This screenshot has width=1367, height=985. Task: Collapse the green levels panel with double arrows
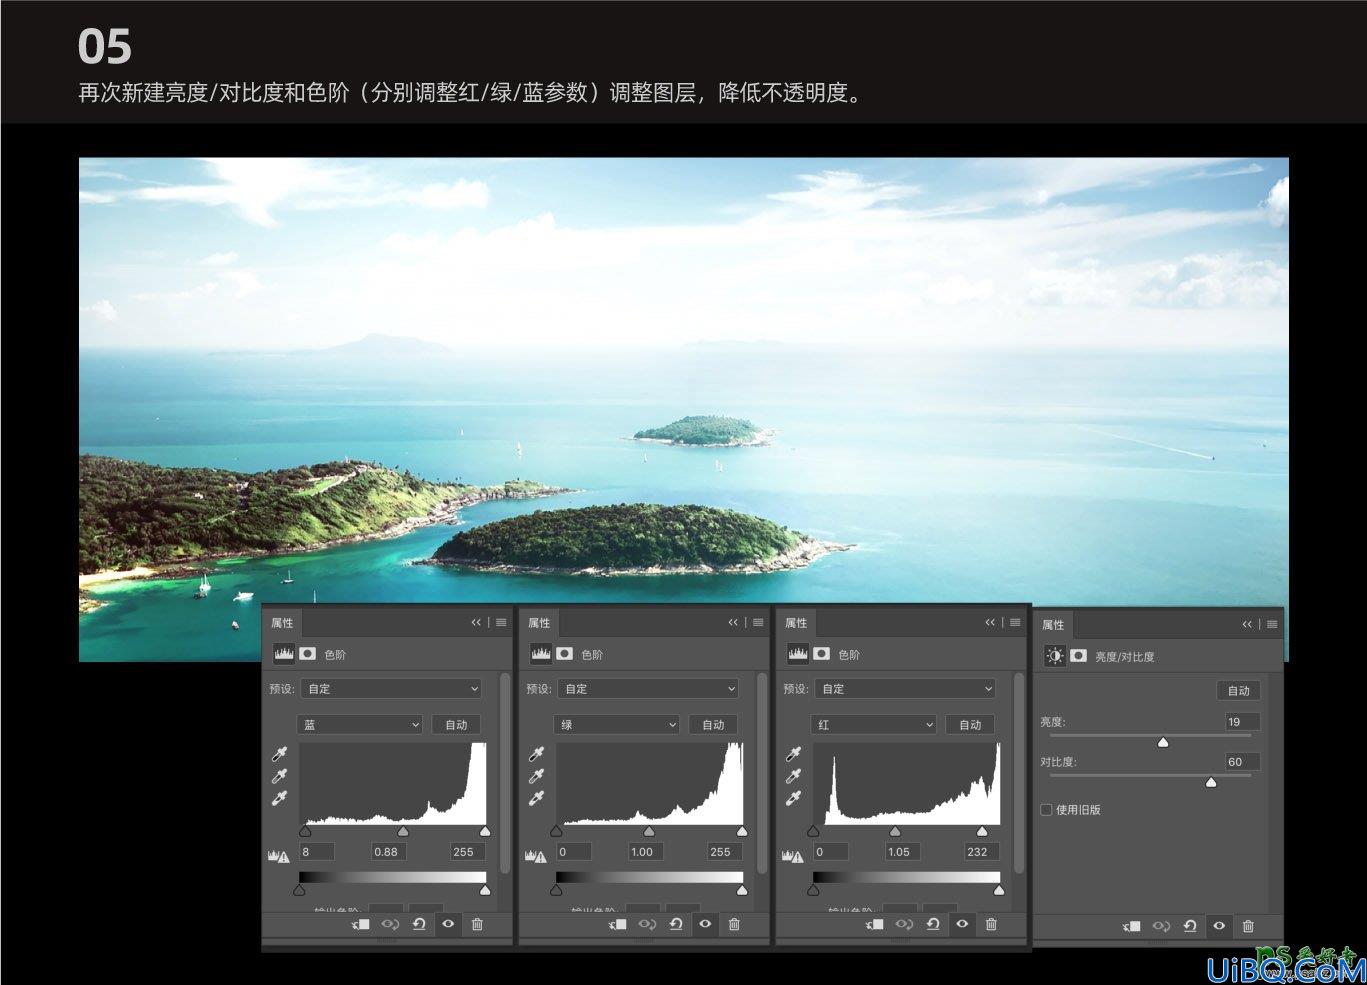(x=733, y=622)
